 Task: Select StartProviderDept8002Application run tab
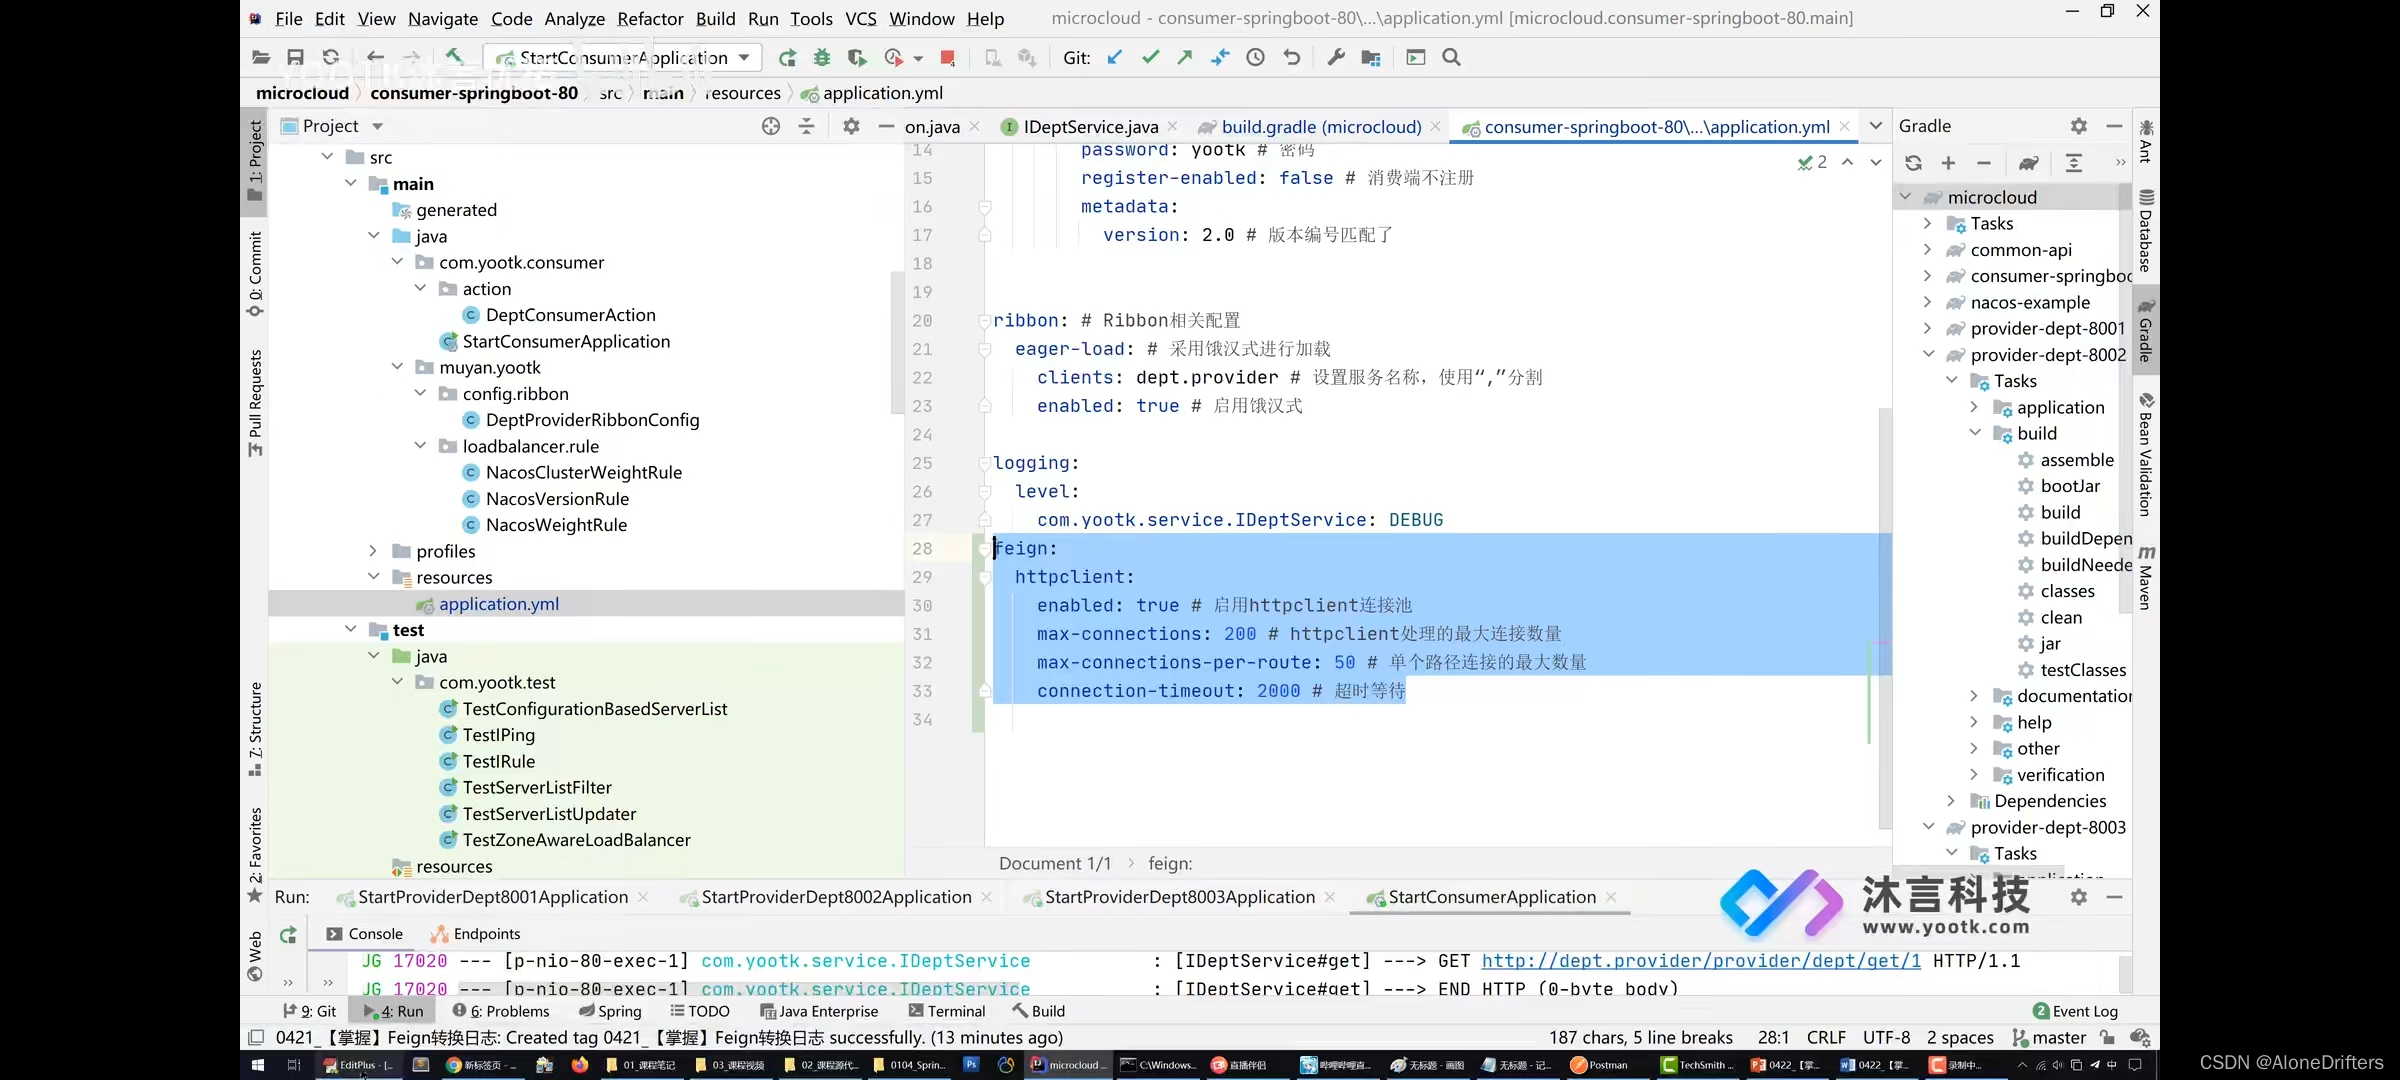tap(836, 897)
